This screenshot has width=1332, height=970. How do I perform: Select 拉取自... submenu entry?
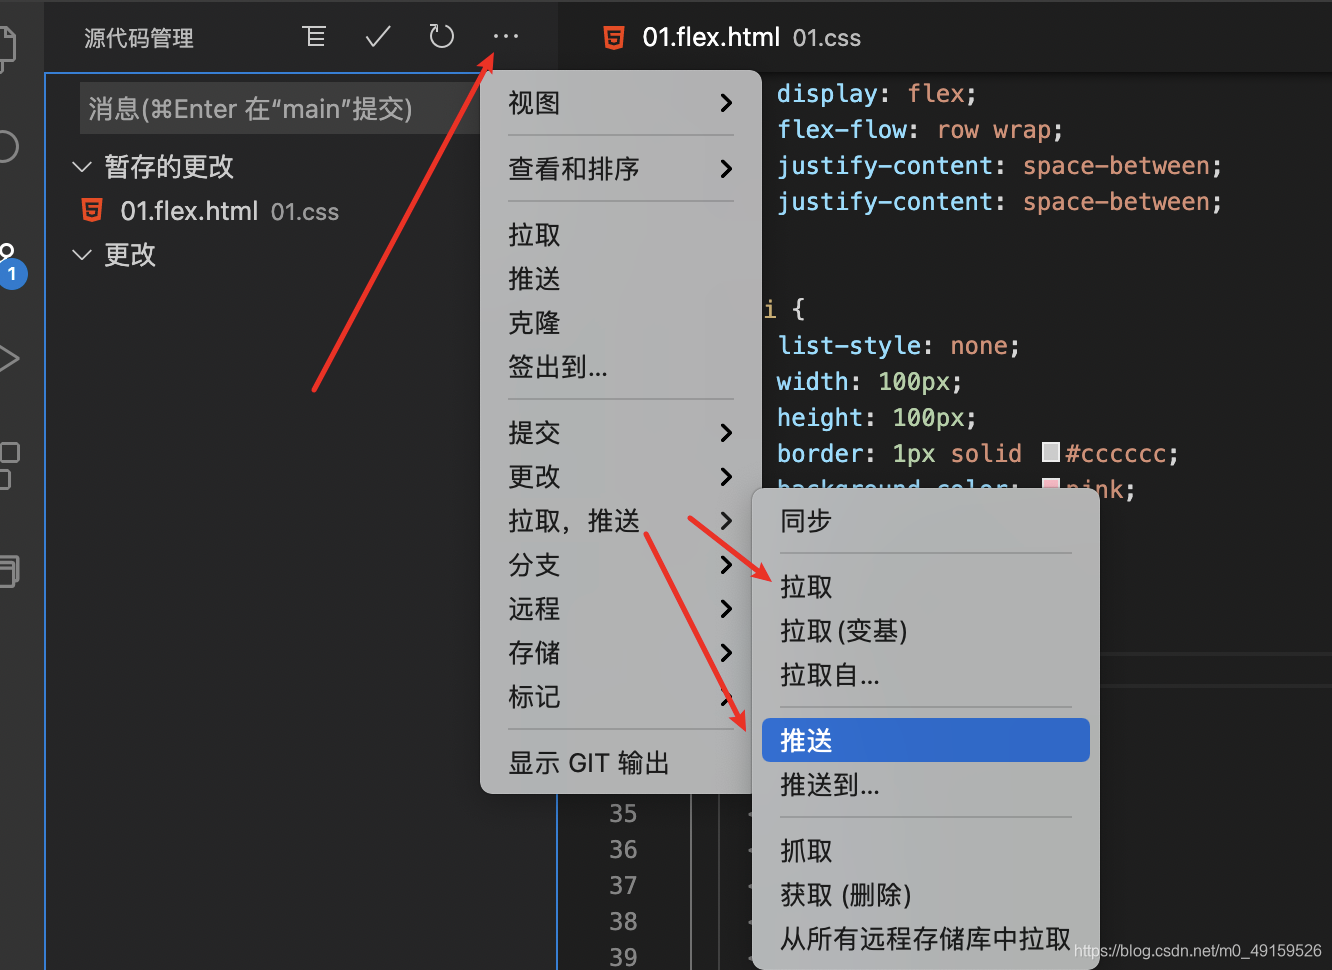tap(925, 675)
